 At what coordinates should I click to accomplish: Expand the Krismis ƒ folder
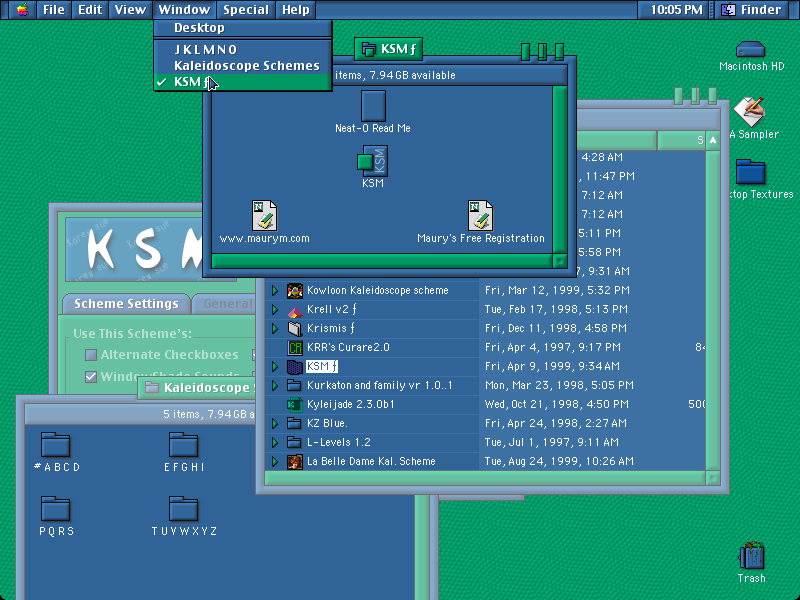(274, 329)
